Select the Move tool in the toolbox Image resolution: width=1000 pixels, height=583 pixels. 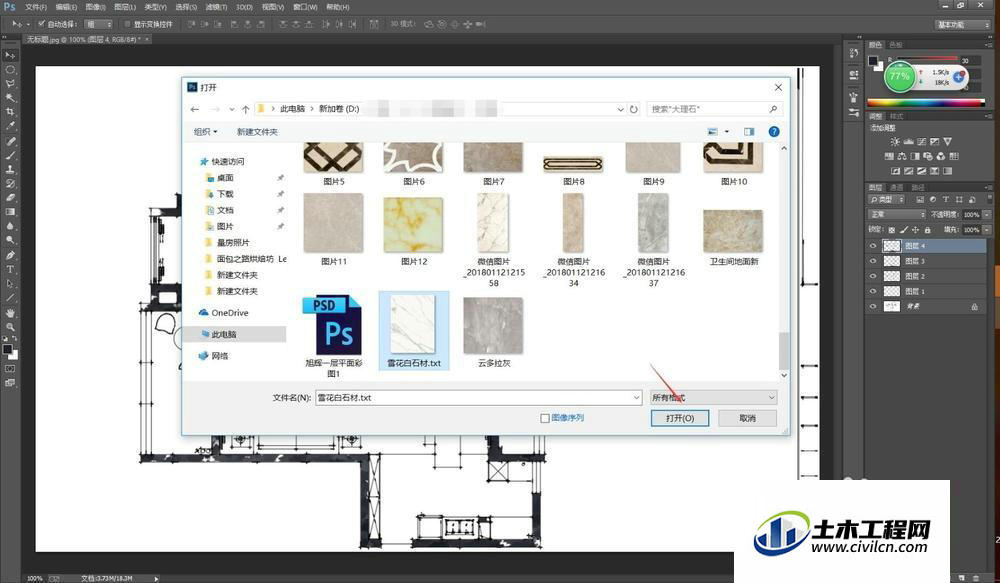(x=10, y=55)
